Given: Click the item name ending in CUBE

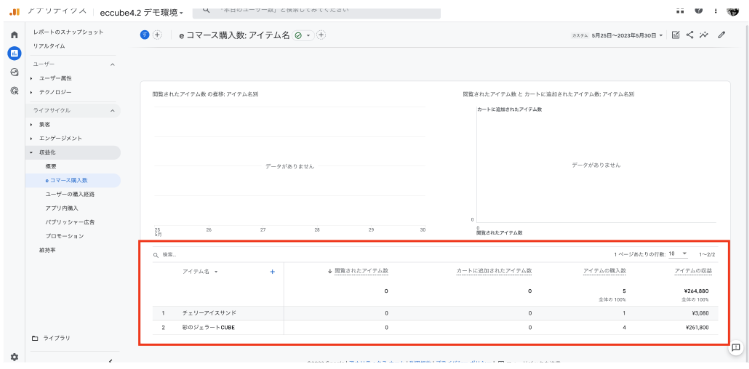Looking at the screenshot, I should [208, 328].
